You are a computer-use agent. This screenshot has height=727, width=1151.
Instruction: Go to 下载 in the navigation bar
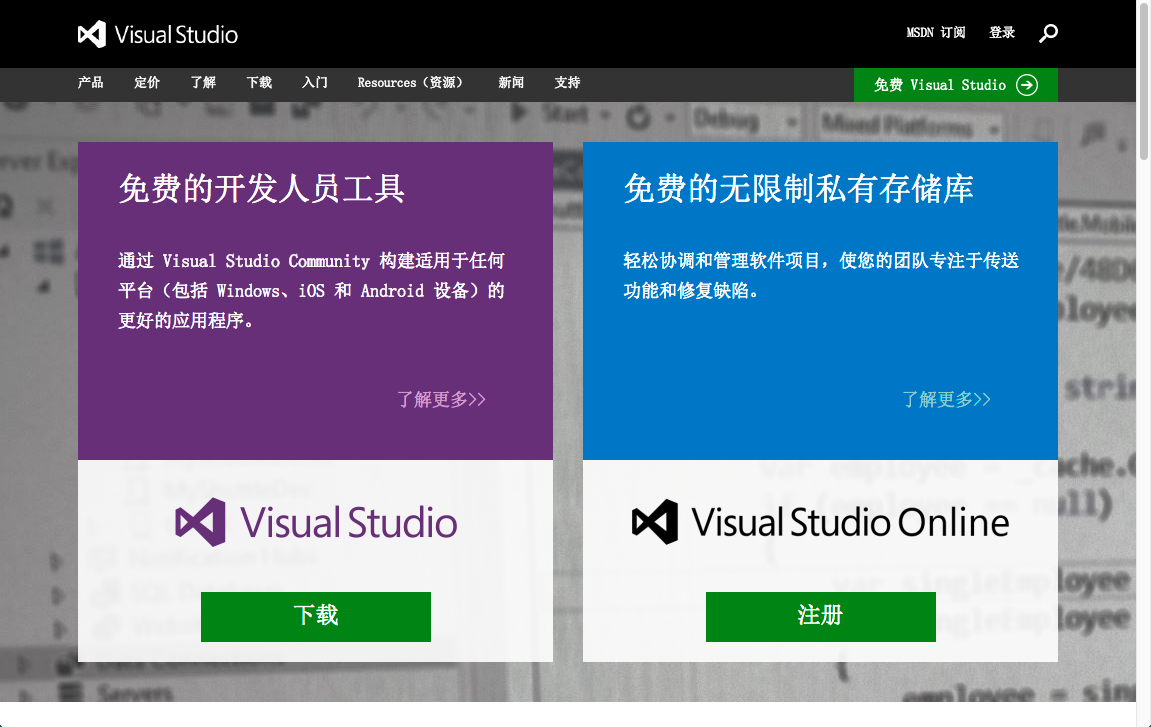[259, 82]
